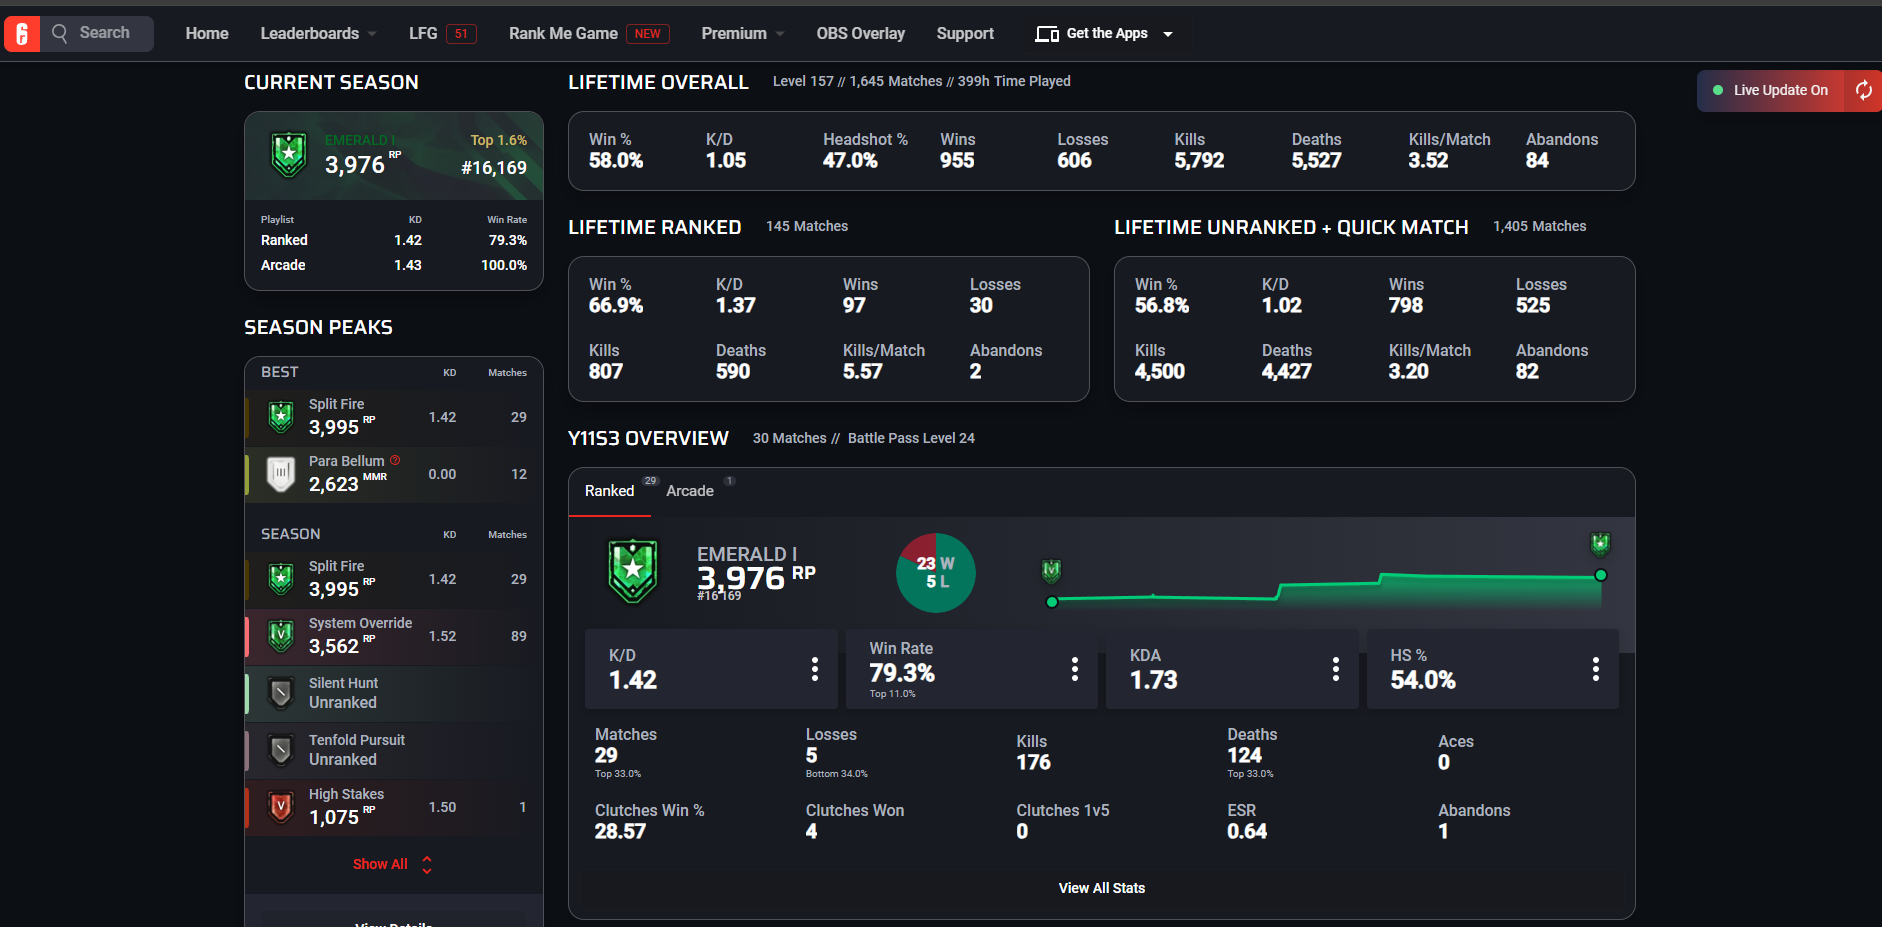This screenshot has height=927, width=1882.
Task: Click the Para Bellum warning icon
Action: coord(395,460)
